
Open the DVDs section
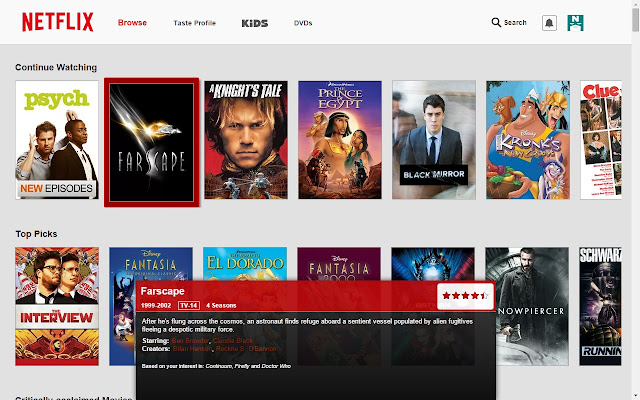(x=303, y=23)
